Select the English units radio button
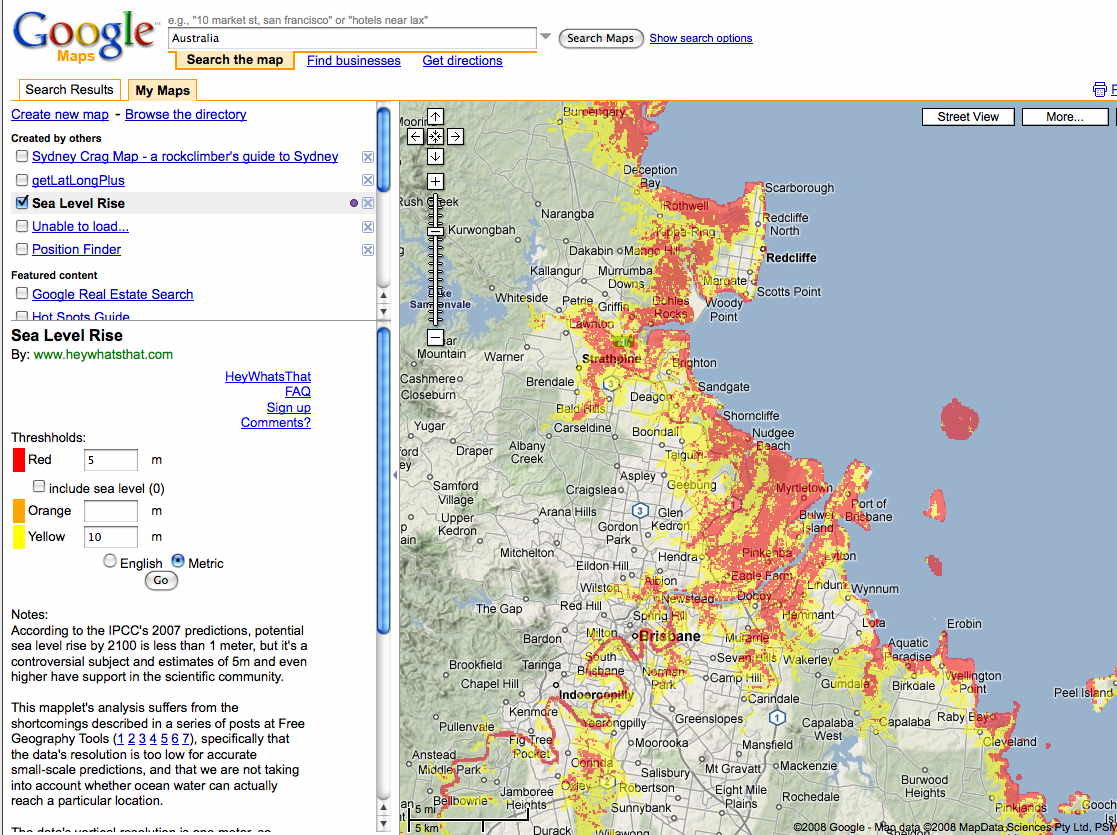Screen dimensions: 1117x835 [x=110, y=562]
